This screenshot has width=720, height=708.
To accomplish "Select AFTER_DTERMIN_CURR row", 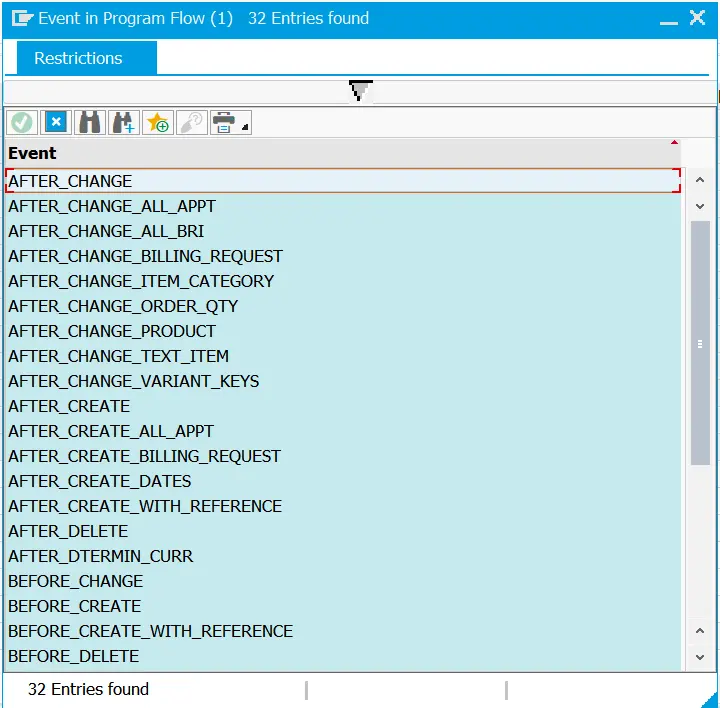I will pos(343,556).
